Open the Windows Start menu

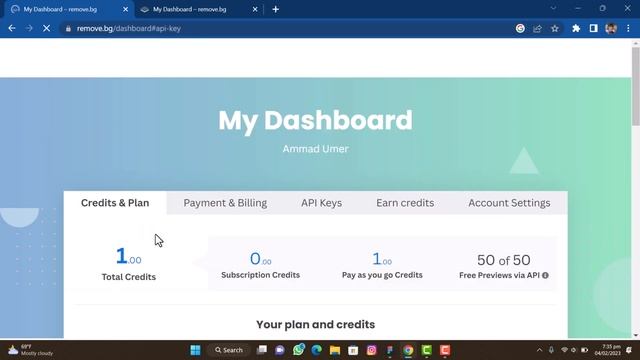click(196, 350)
